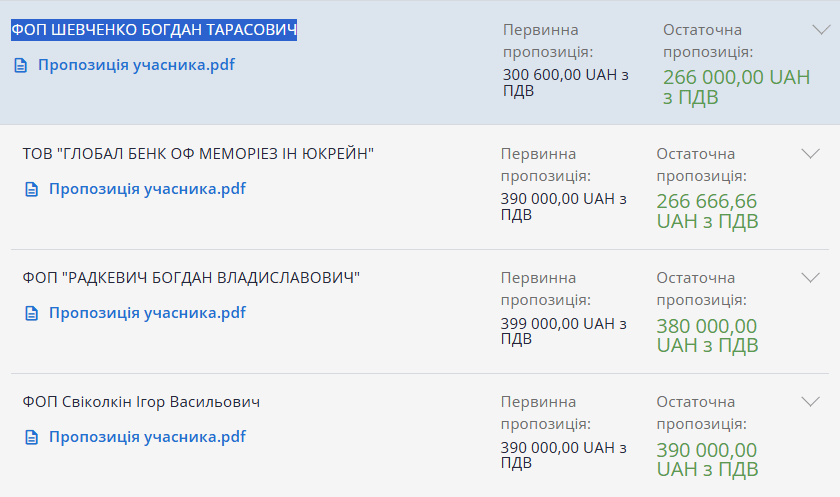Expand the ФОП ШЕВЧЕНКО БОГДАН ТАРАСОВИЧ bid row
Image resolution: width=840 pixels, height=497 pixels.
pos(821,30)
